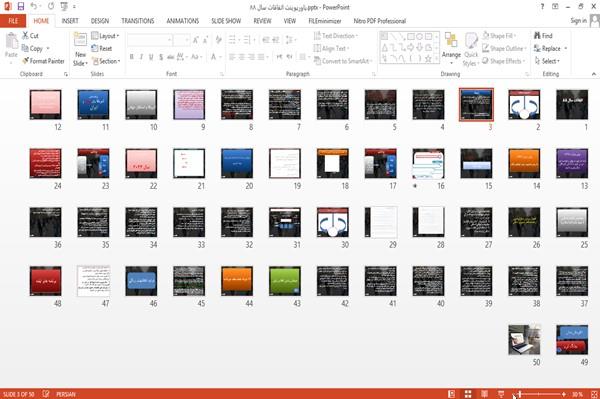Click zoom in plus button
The width and height of the screenshot is (600, 399).
click(564, 394)
